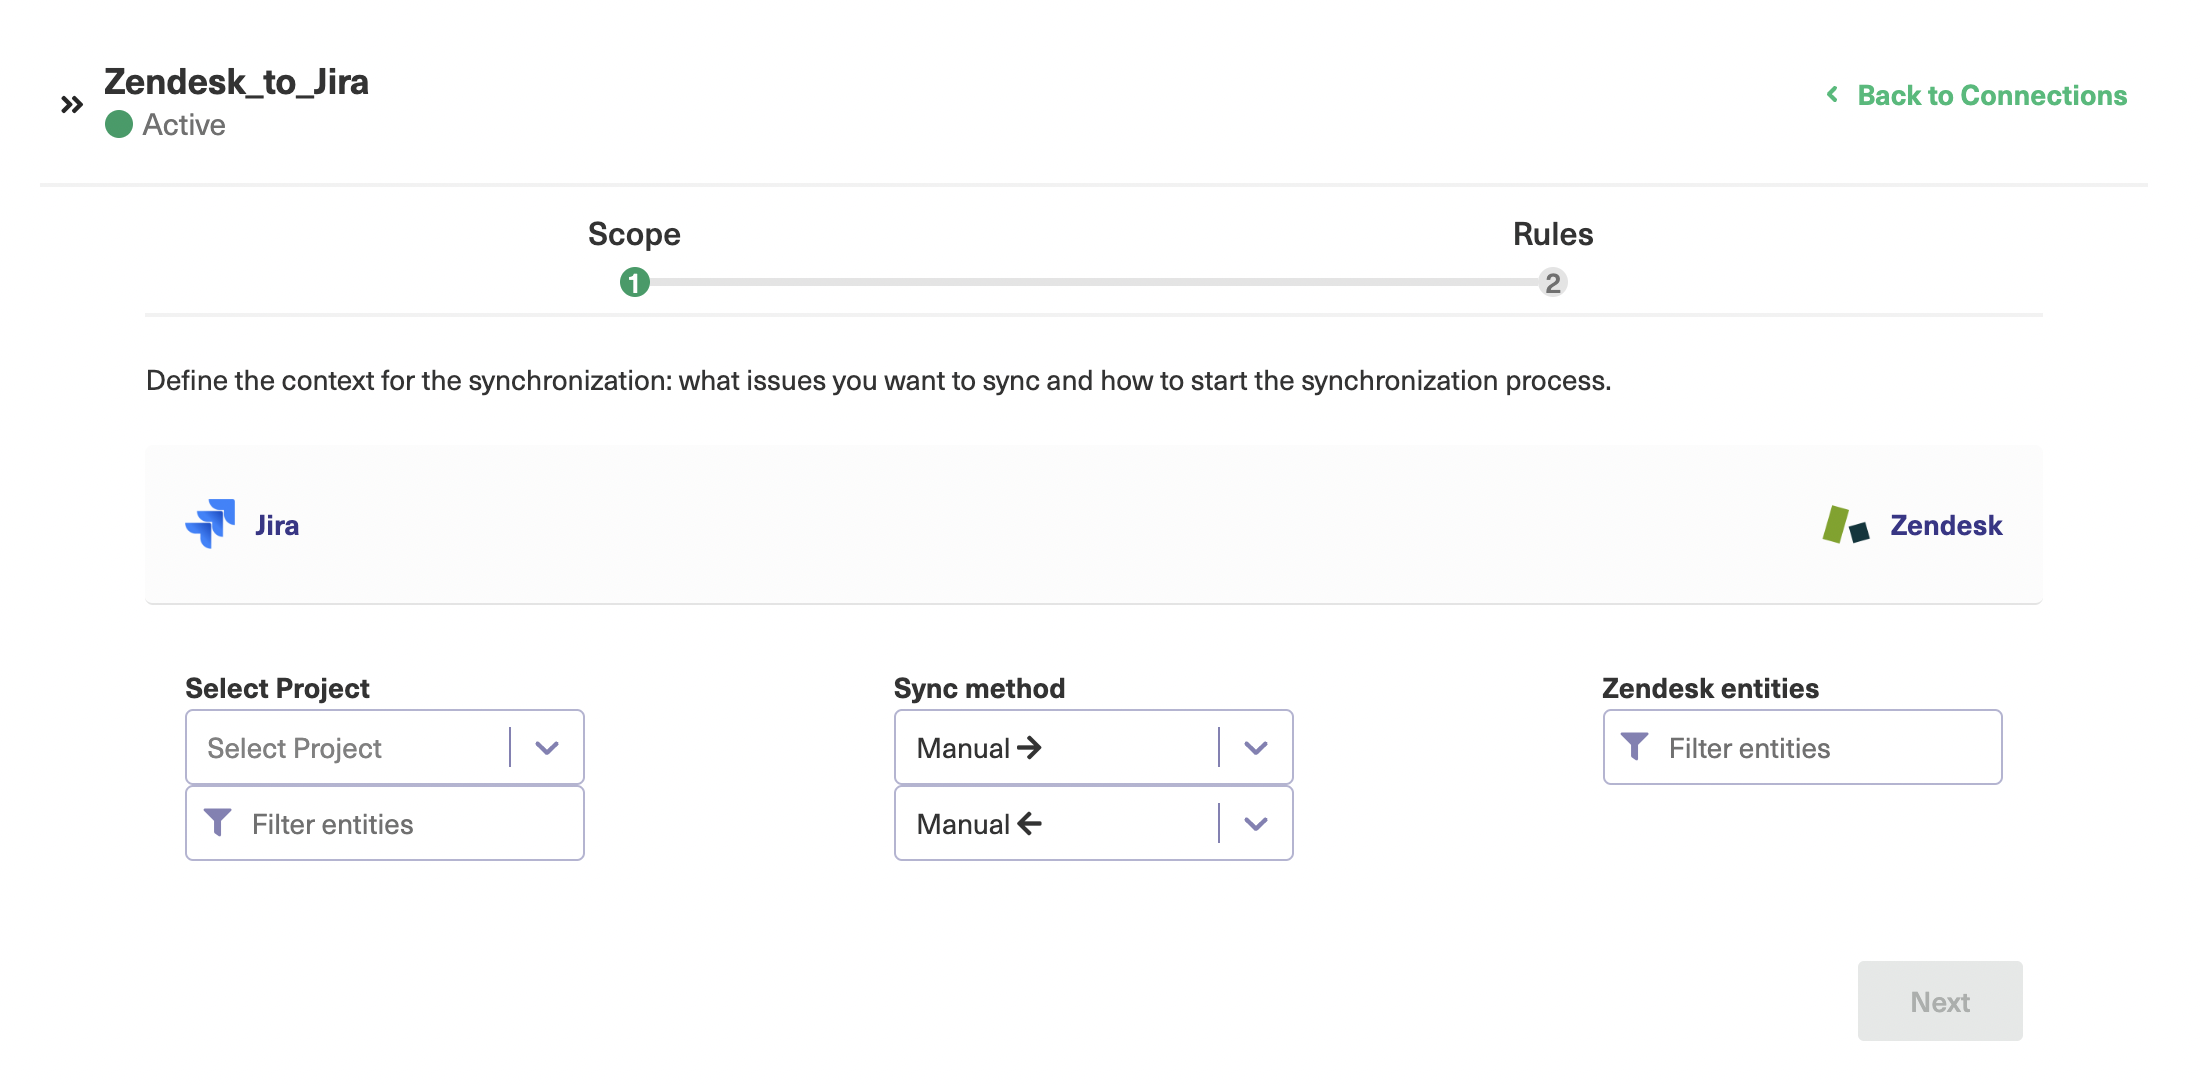Click back chevron beside Back to Connections
The width and height of the screenshot is (2200, 1086).
1832,94
